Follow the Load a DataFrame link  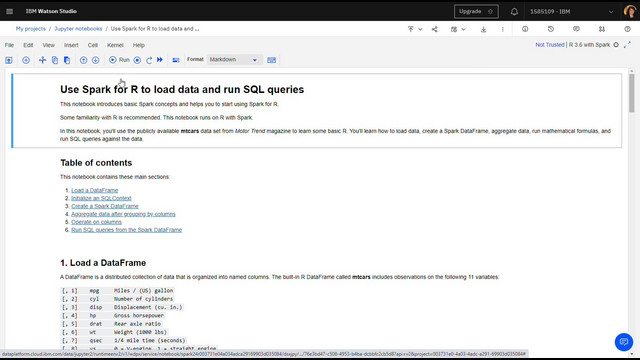coord(95,190)
